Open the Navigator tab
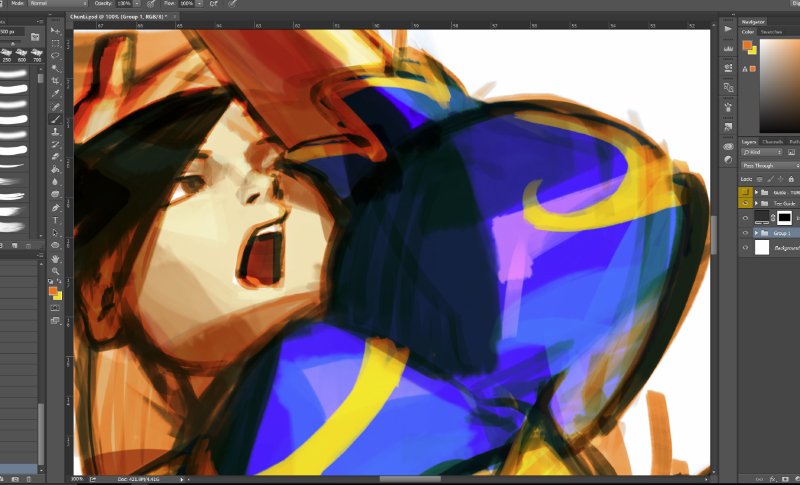800x485 pixels. [753, 22]
